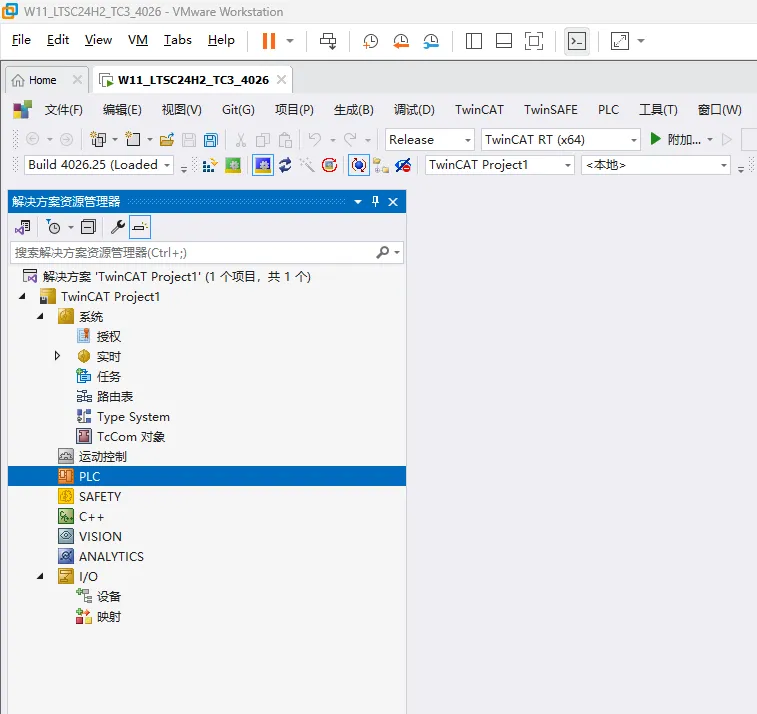Screen dimensions: 757x714
Task: Click the Show Sub Items crossed-eye icon
Action: point(403,166)
